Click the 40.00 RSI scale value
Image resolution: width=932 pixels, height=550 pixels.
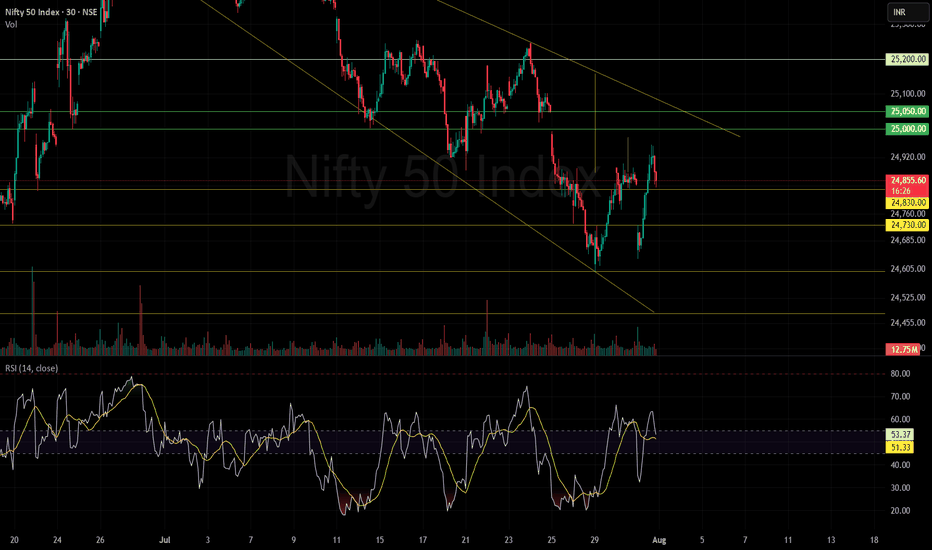tap(900, 465)
